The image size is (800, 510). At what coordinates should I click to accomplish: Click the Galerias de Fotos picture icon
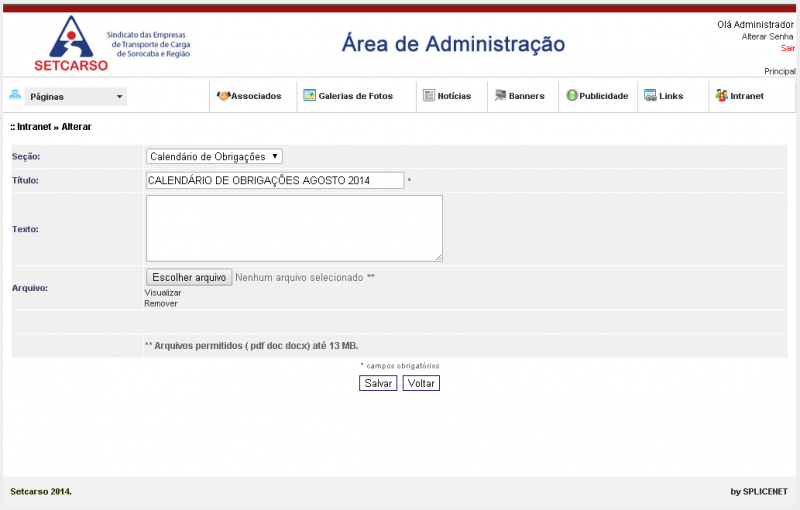[309, 95]
